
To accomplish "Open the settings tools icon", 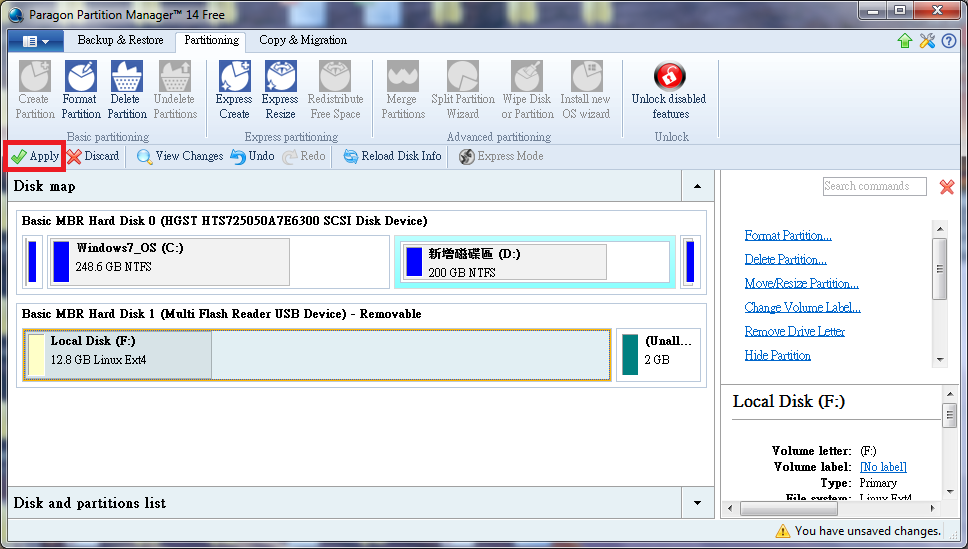I will 927,41.
